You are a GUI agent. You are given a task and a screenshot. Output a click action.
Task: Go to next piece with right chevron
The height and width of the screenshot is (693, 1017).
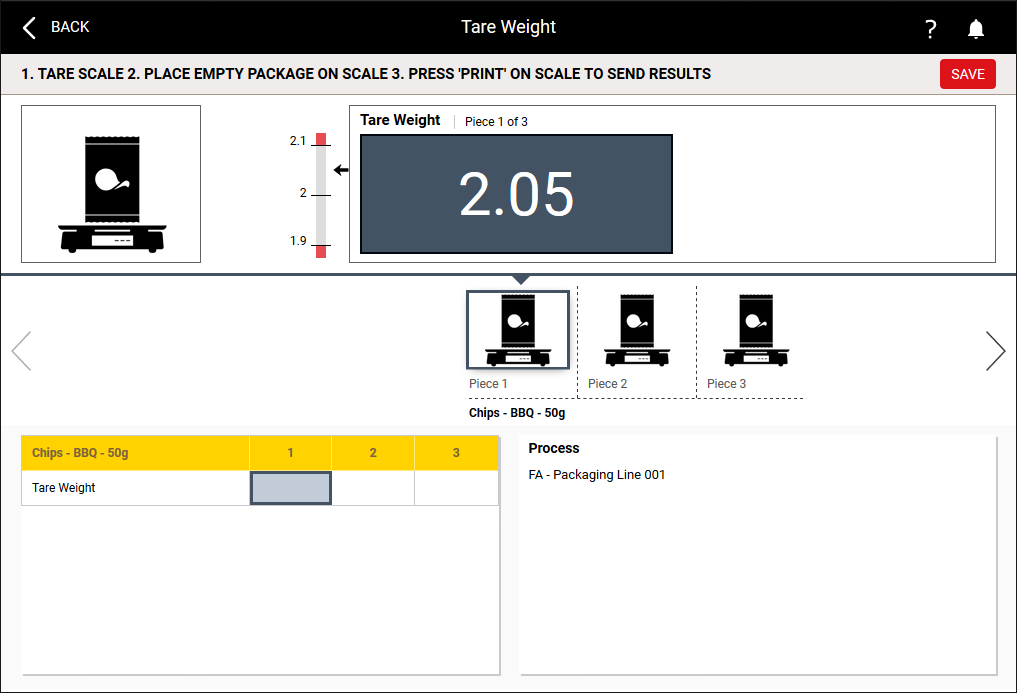coord(995,351)
